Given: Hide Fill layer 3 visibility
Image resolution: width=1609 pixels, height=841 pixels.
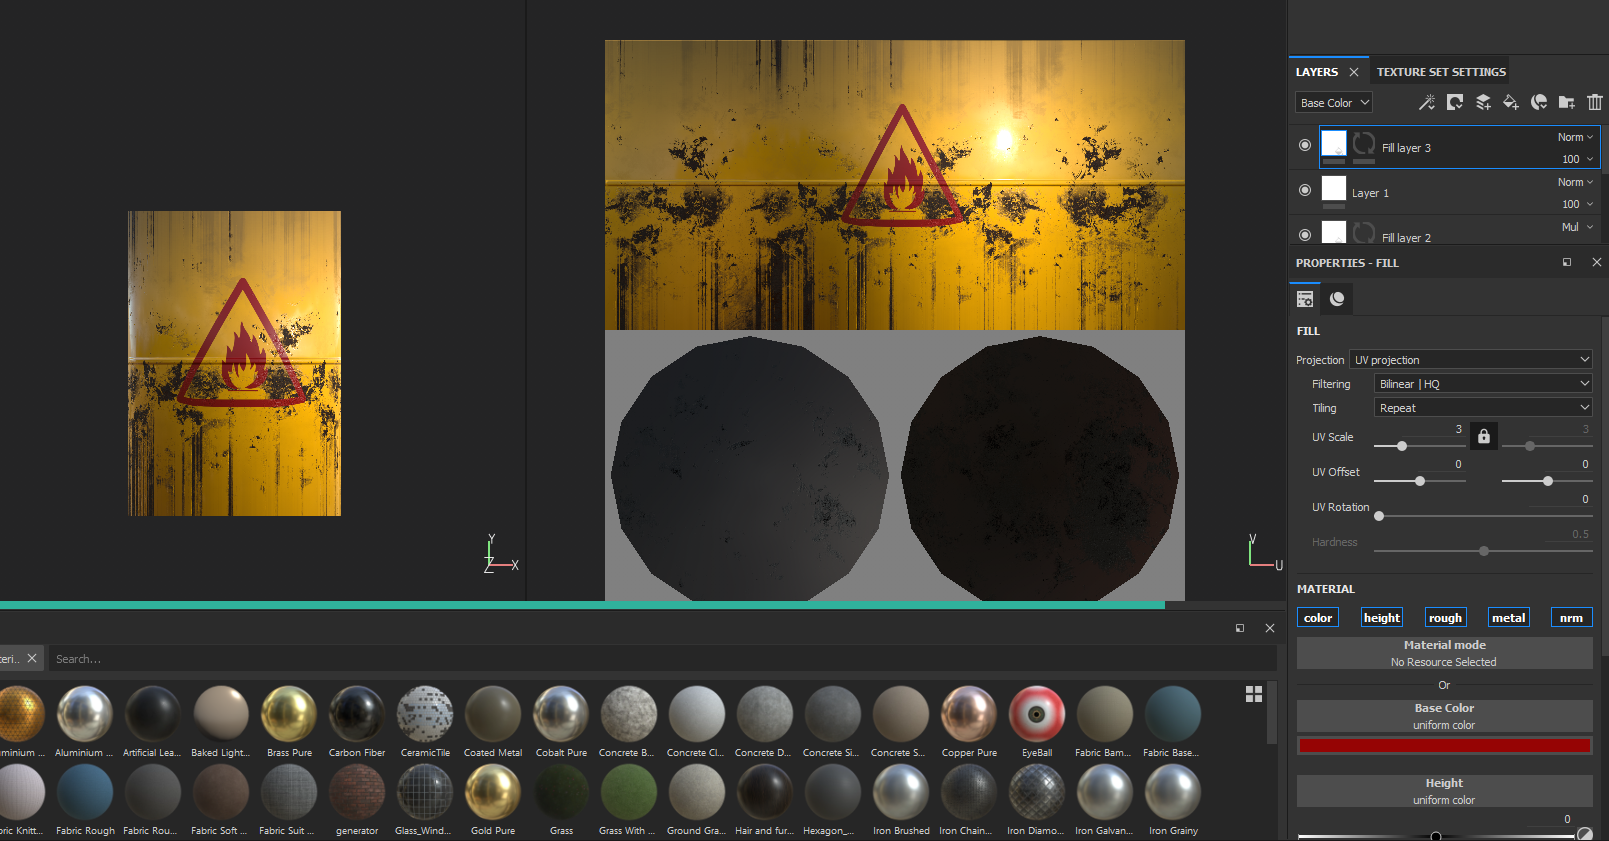Looking at the screenshot, I should [1305, 145].
